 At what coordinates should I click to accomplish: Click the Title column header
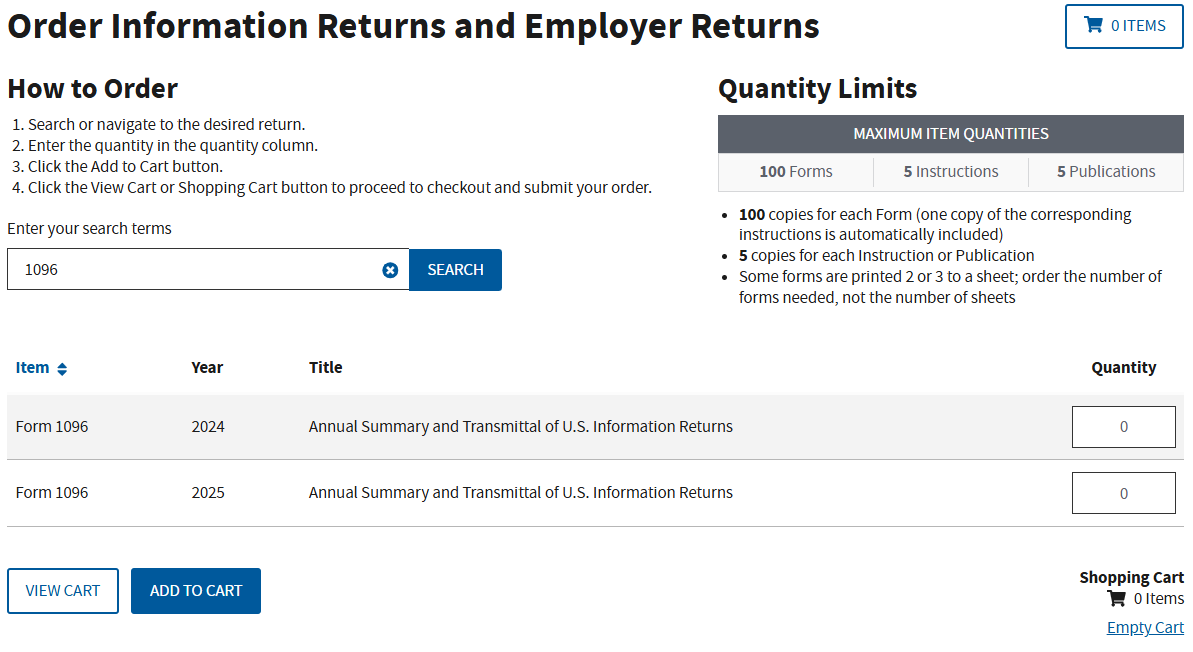(x=325, y=367)
